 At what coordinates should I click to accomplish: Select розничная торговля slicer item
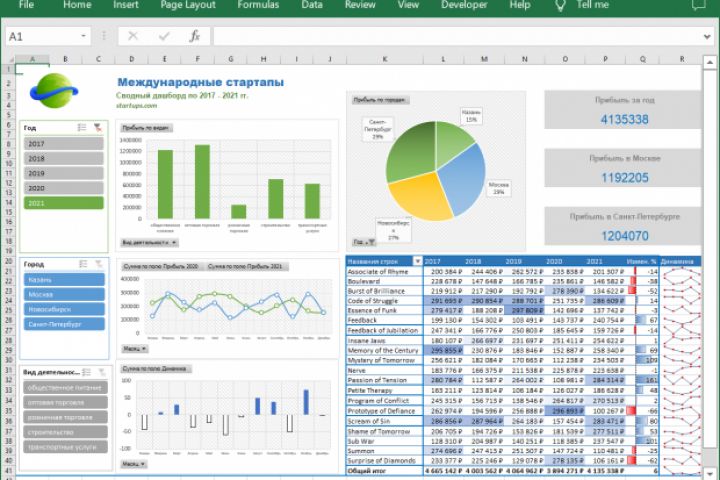tap(65, 417)
